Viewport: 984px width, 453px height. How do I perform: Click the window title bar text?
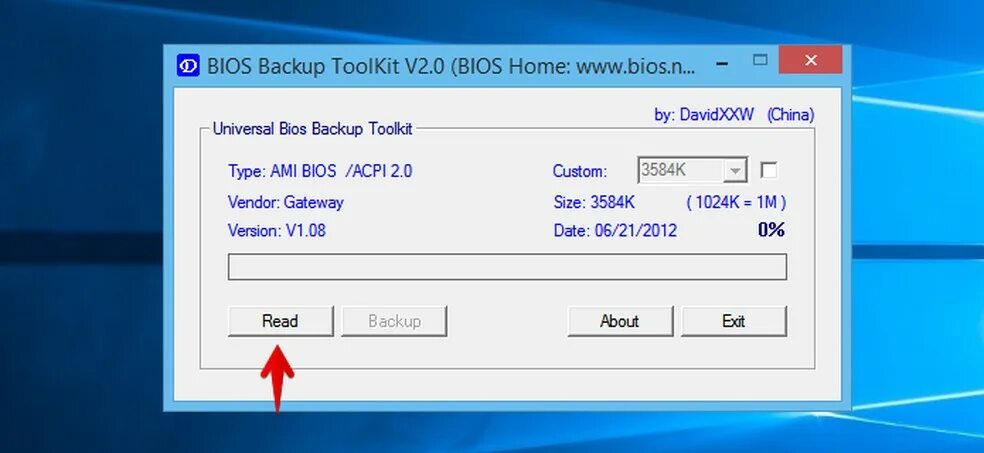[451, 66]
